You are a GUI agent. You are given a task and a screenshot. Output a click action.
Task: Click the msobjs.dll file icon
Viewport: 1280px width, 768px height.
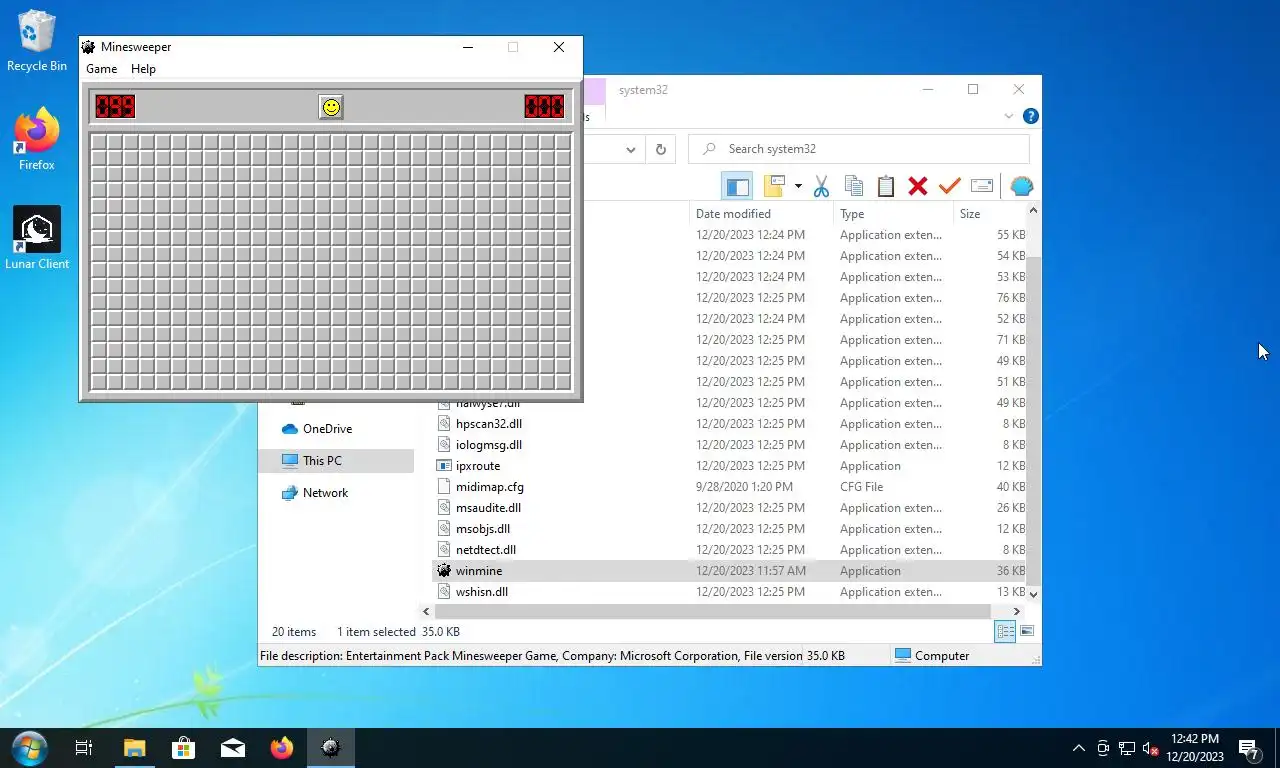(x=445, y=529)
